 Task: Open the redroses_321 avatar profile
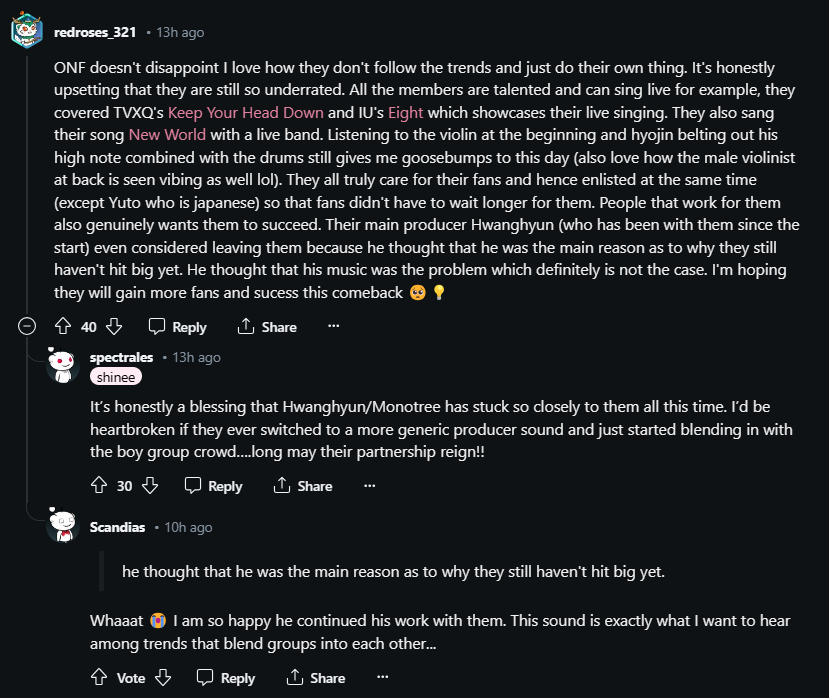click(26, 32)
